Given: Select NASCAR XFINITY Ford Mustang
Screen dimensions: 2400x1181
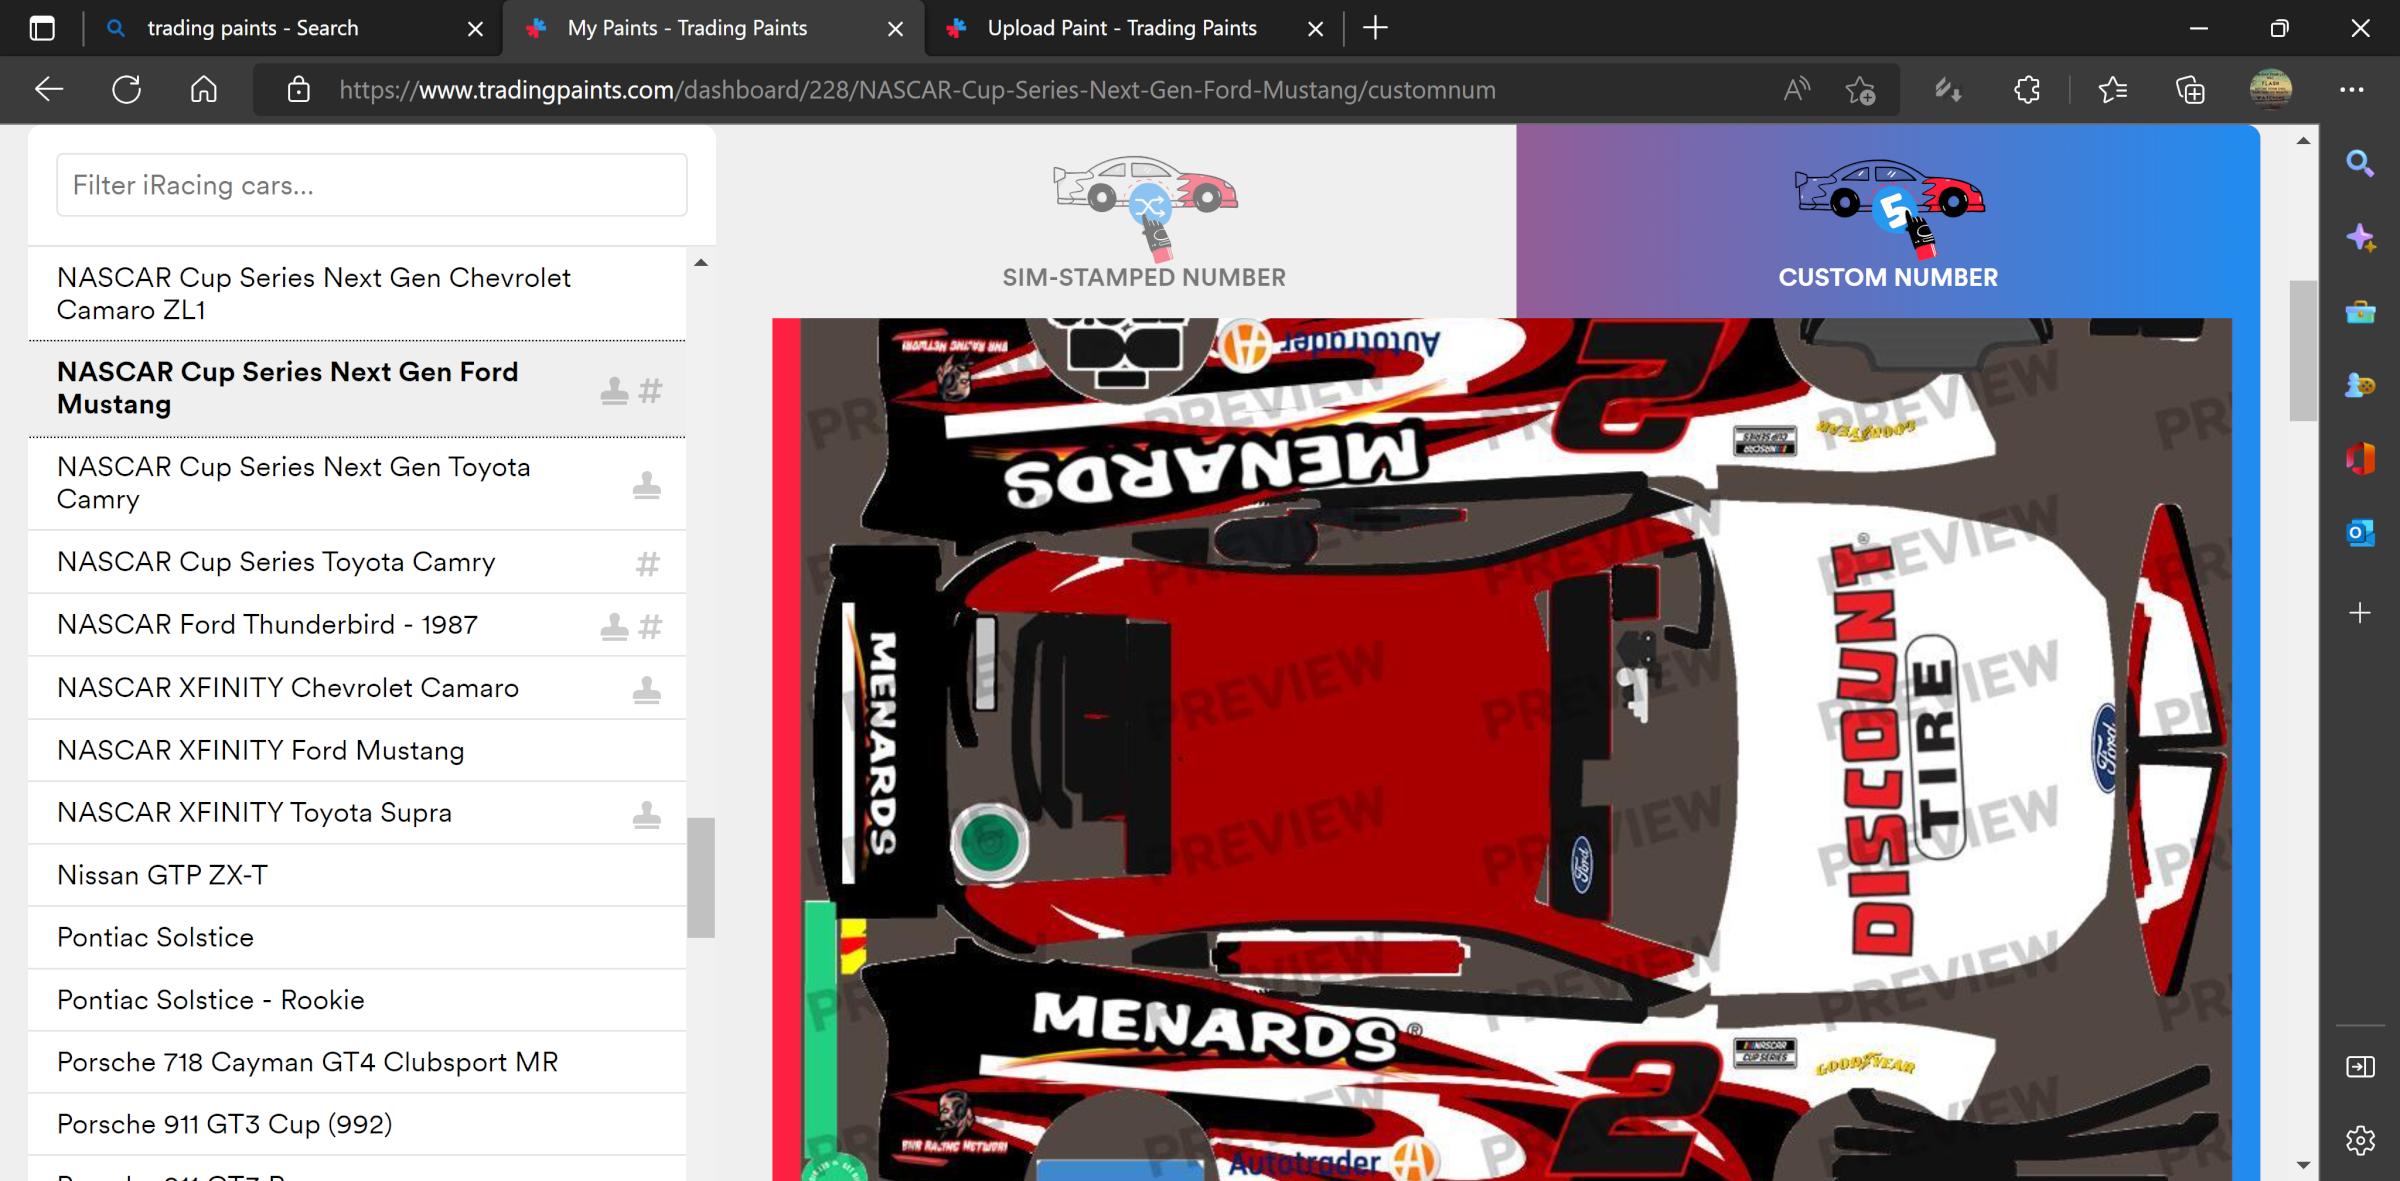Looking at the screenshot, I should click(357, 751).
